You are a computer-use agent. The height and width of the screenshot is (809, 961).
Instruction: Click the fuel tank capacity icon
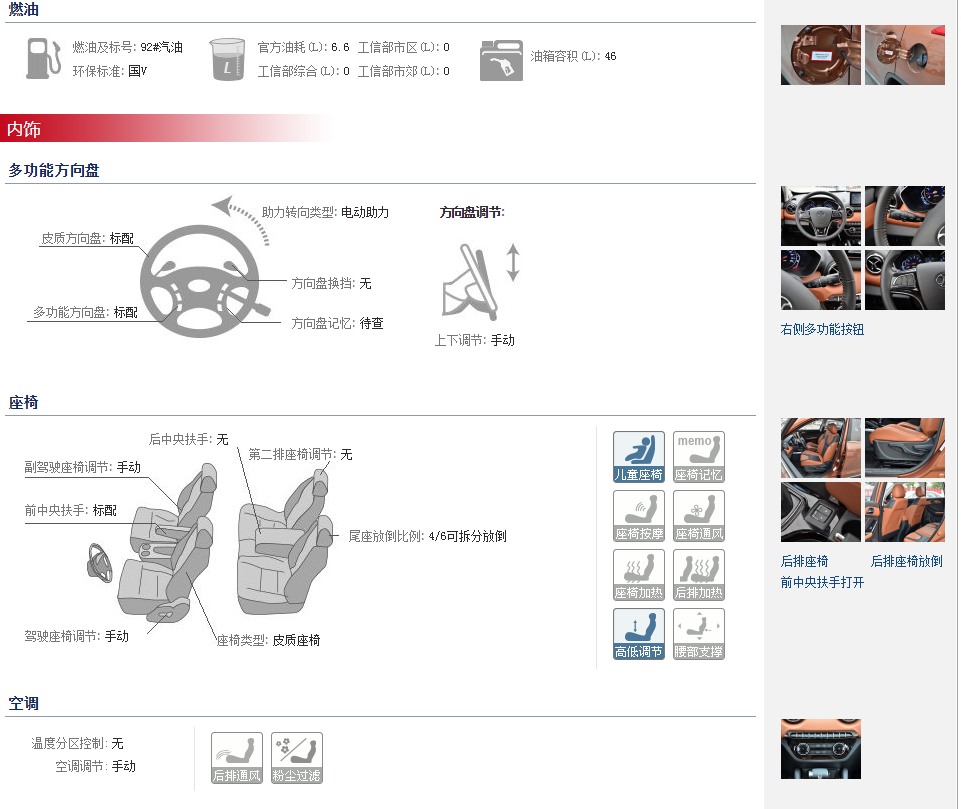[501, 60]
